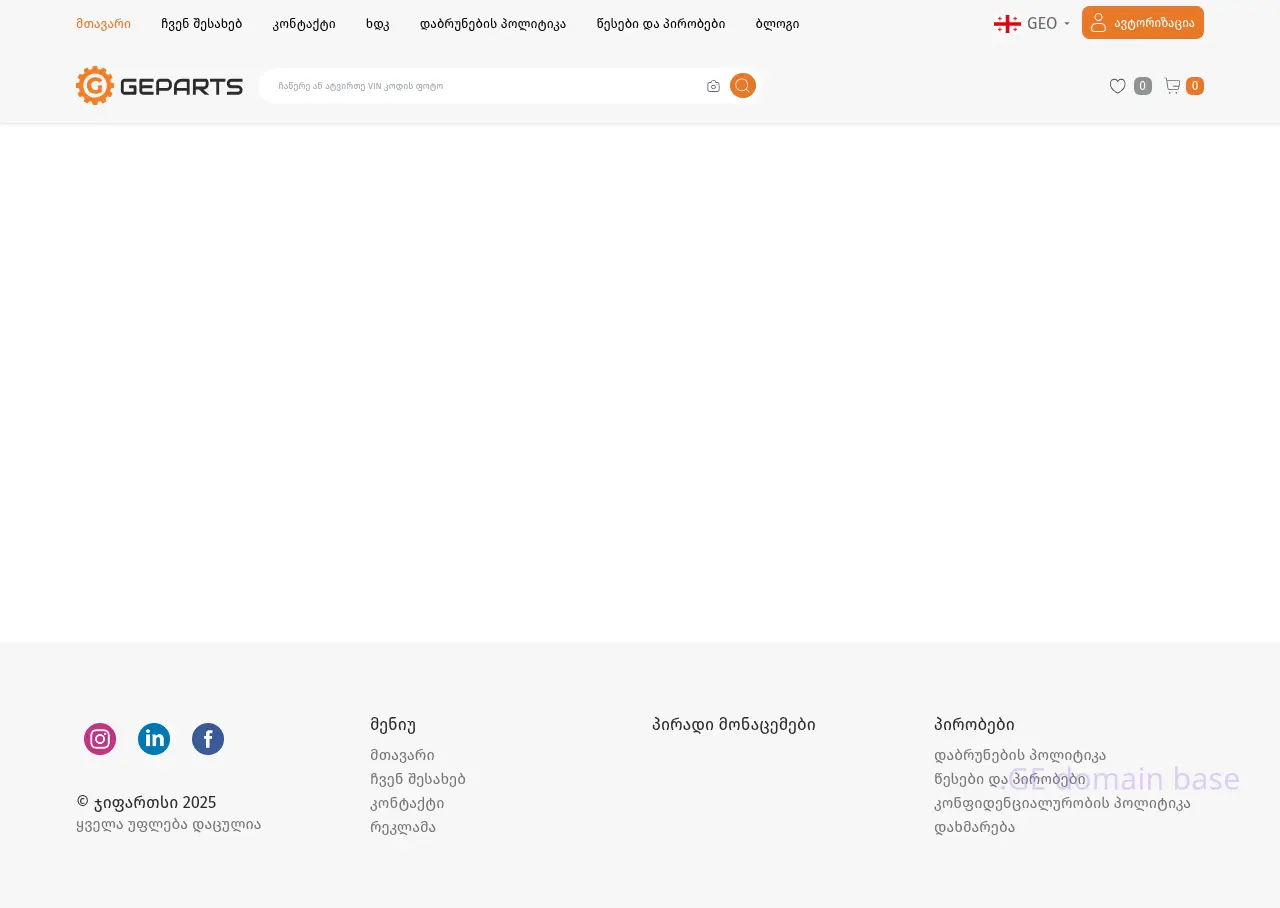Open ბლოგი in the top menu
The image size is (1280, 908).
(x=777, y=24)
